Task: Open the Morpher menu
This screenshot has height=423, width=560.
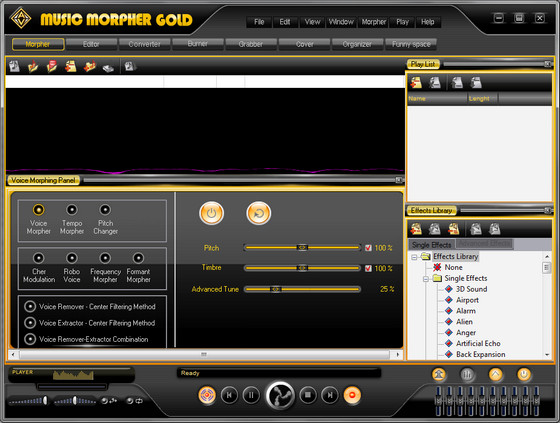Action: [374, 22]
